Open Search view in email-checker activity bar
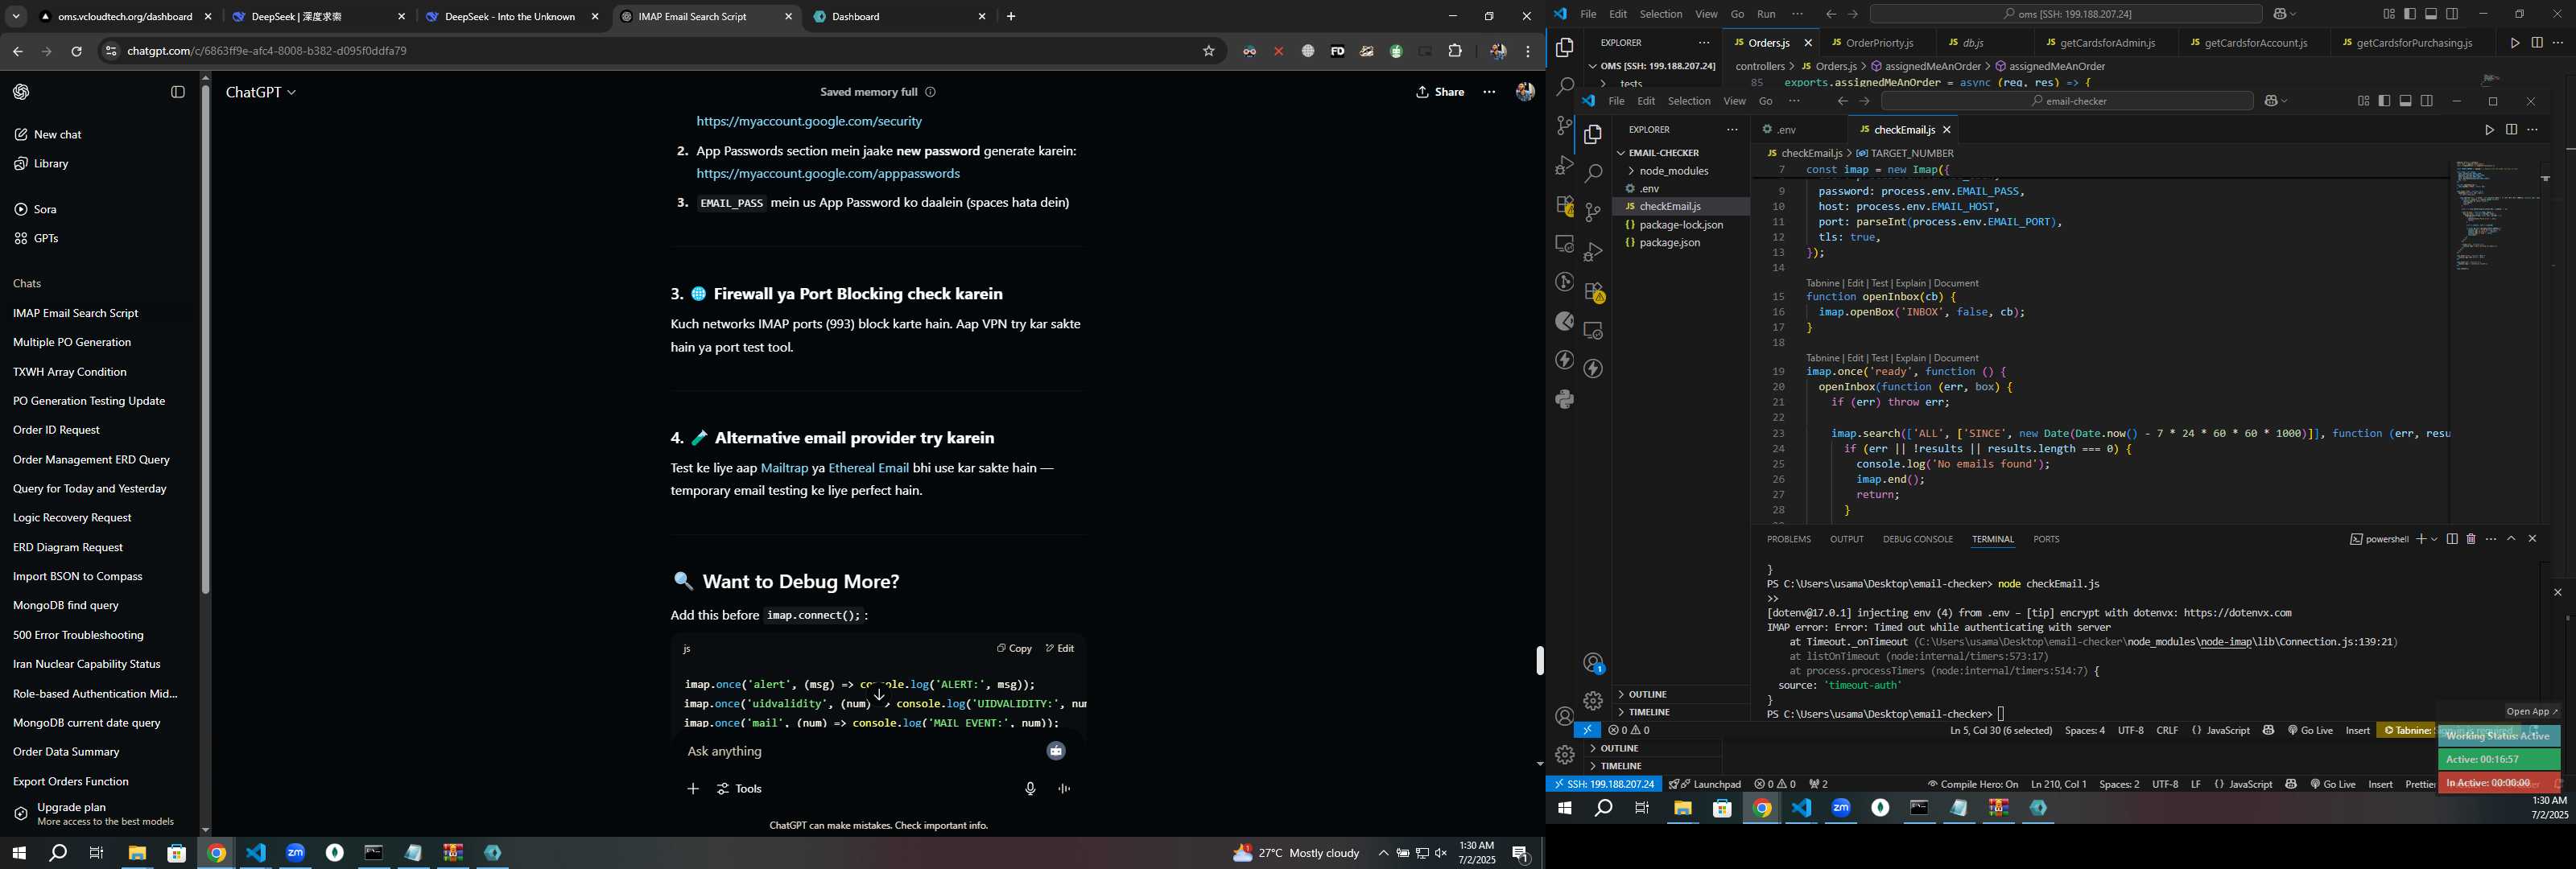This screenshot has height=869, width=2576. click(x=1593, y=173)
